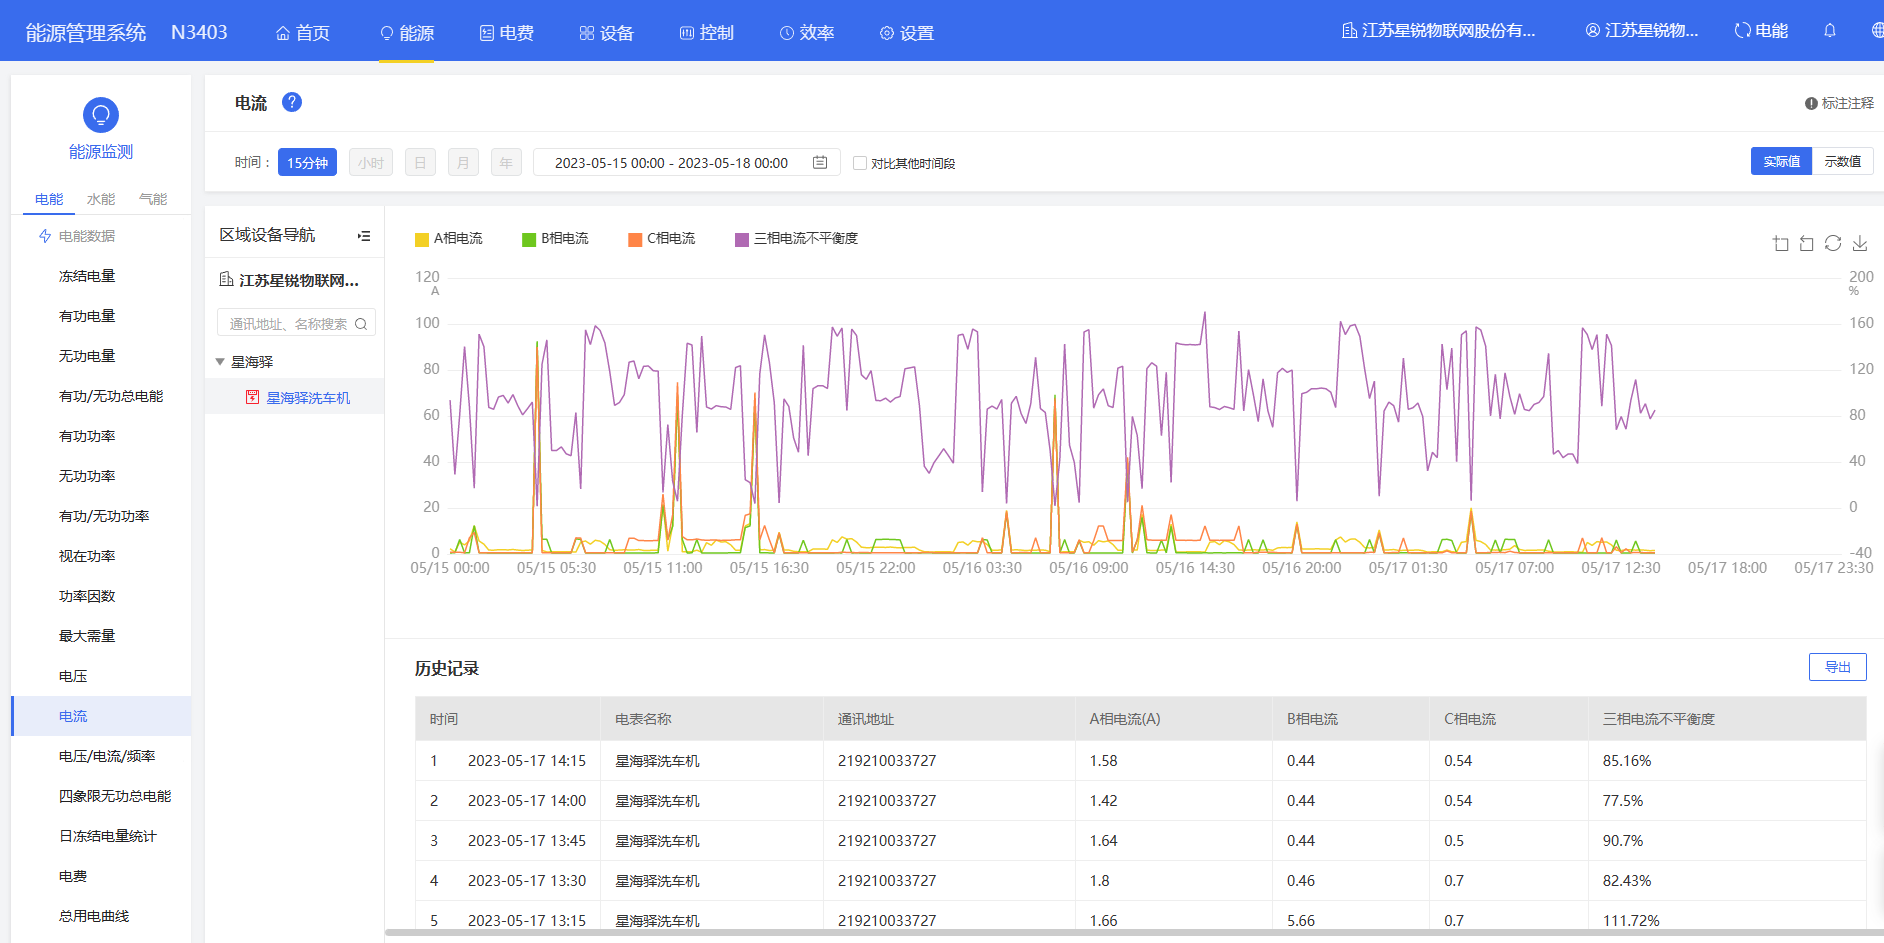Click the device icon of 星海驿洗车机
The width and height of the screenshot is (1884, 943).
(252, 397)
